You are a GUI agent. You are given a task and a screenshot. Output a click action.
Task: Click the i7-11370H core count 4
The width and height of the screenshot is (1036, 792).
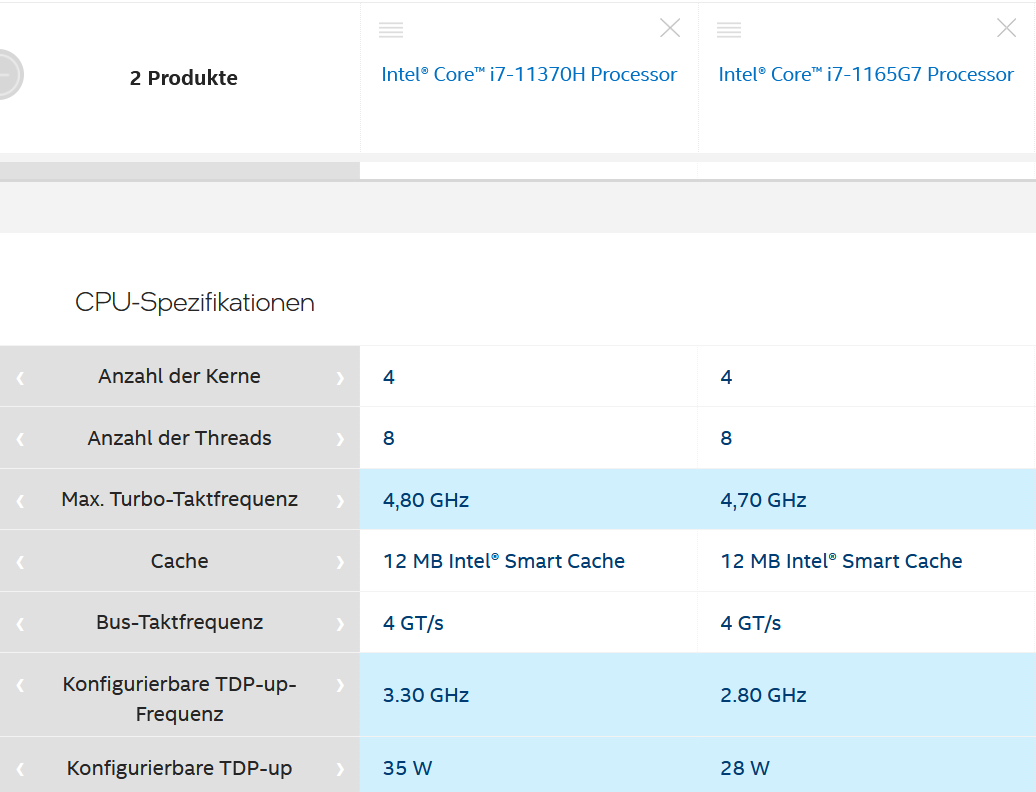point(389,377)
